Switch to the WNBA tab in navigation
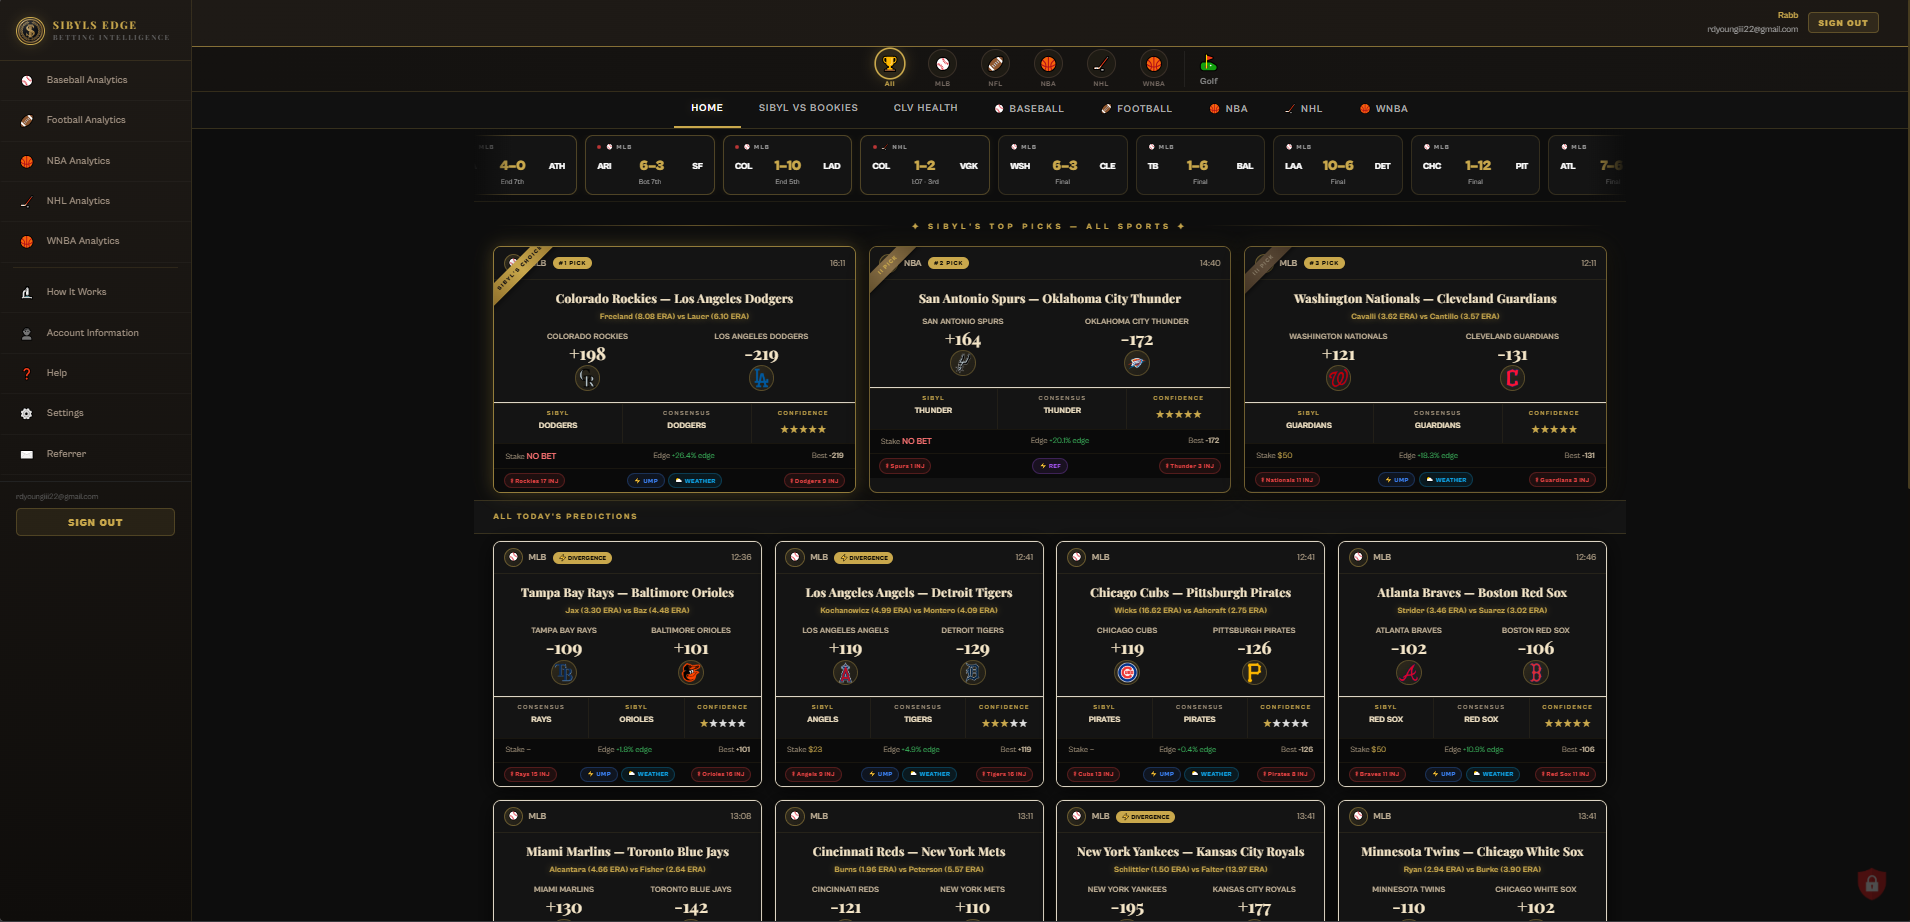Screen dimensions: 1910x922 pos(1384,108)
